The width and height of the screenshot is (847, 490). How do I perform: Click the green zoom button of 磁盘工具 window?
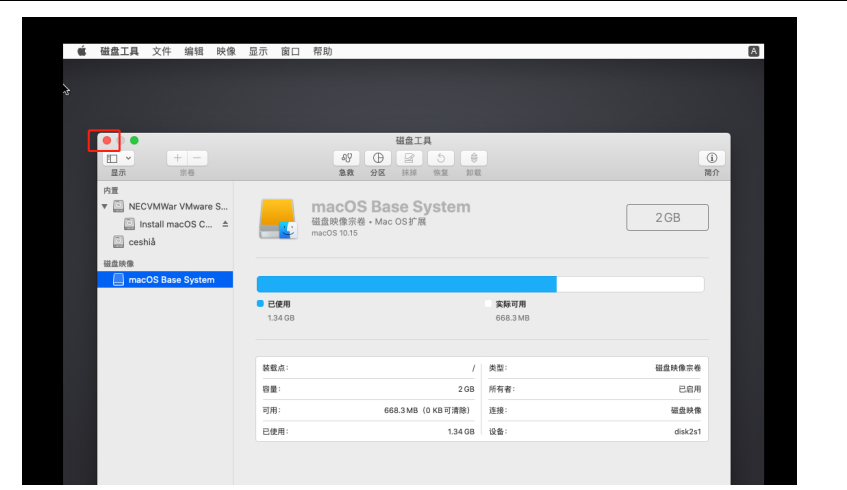point(134,140)
